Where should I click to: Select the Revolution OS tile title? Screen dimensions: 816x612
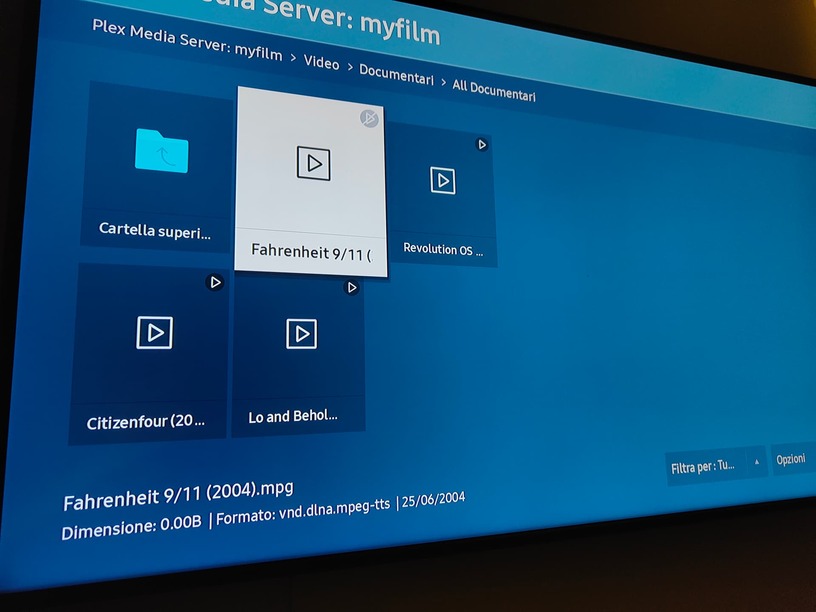(x=443, y=249)
